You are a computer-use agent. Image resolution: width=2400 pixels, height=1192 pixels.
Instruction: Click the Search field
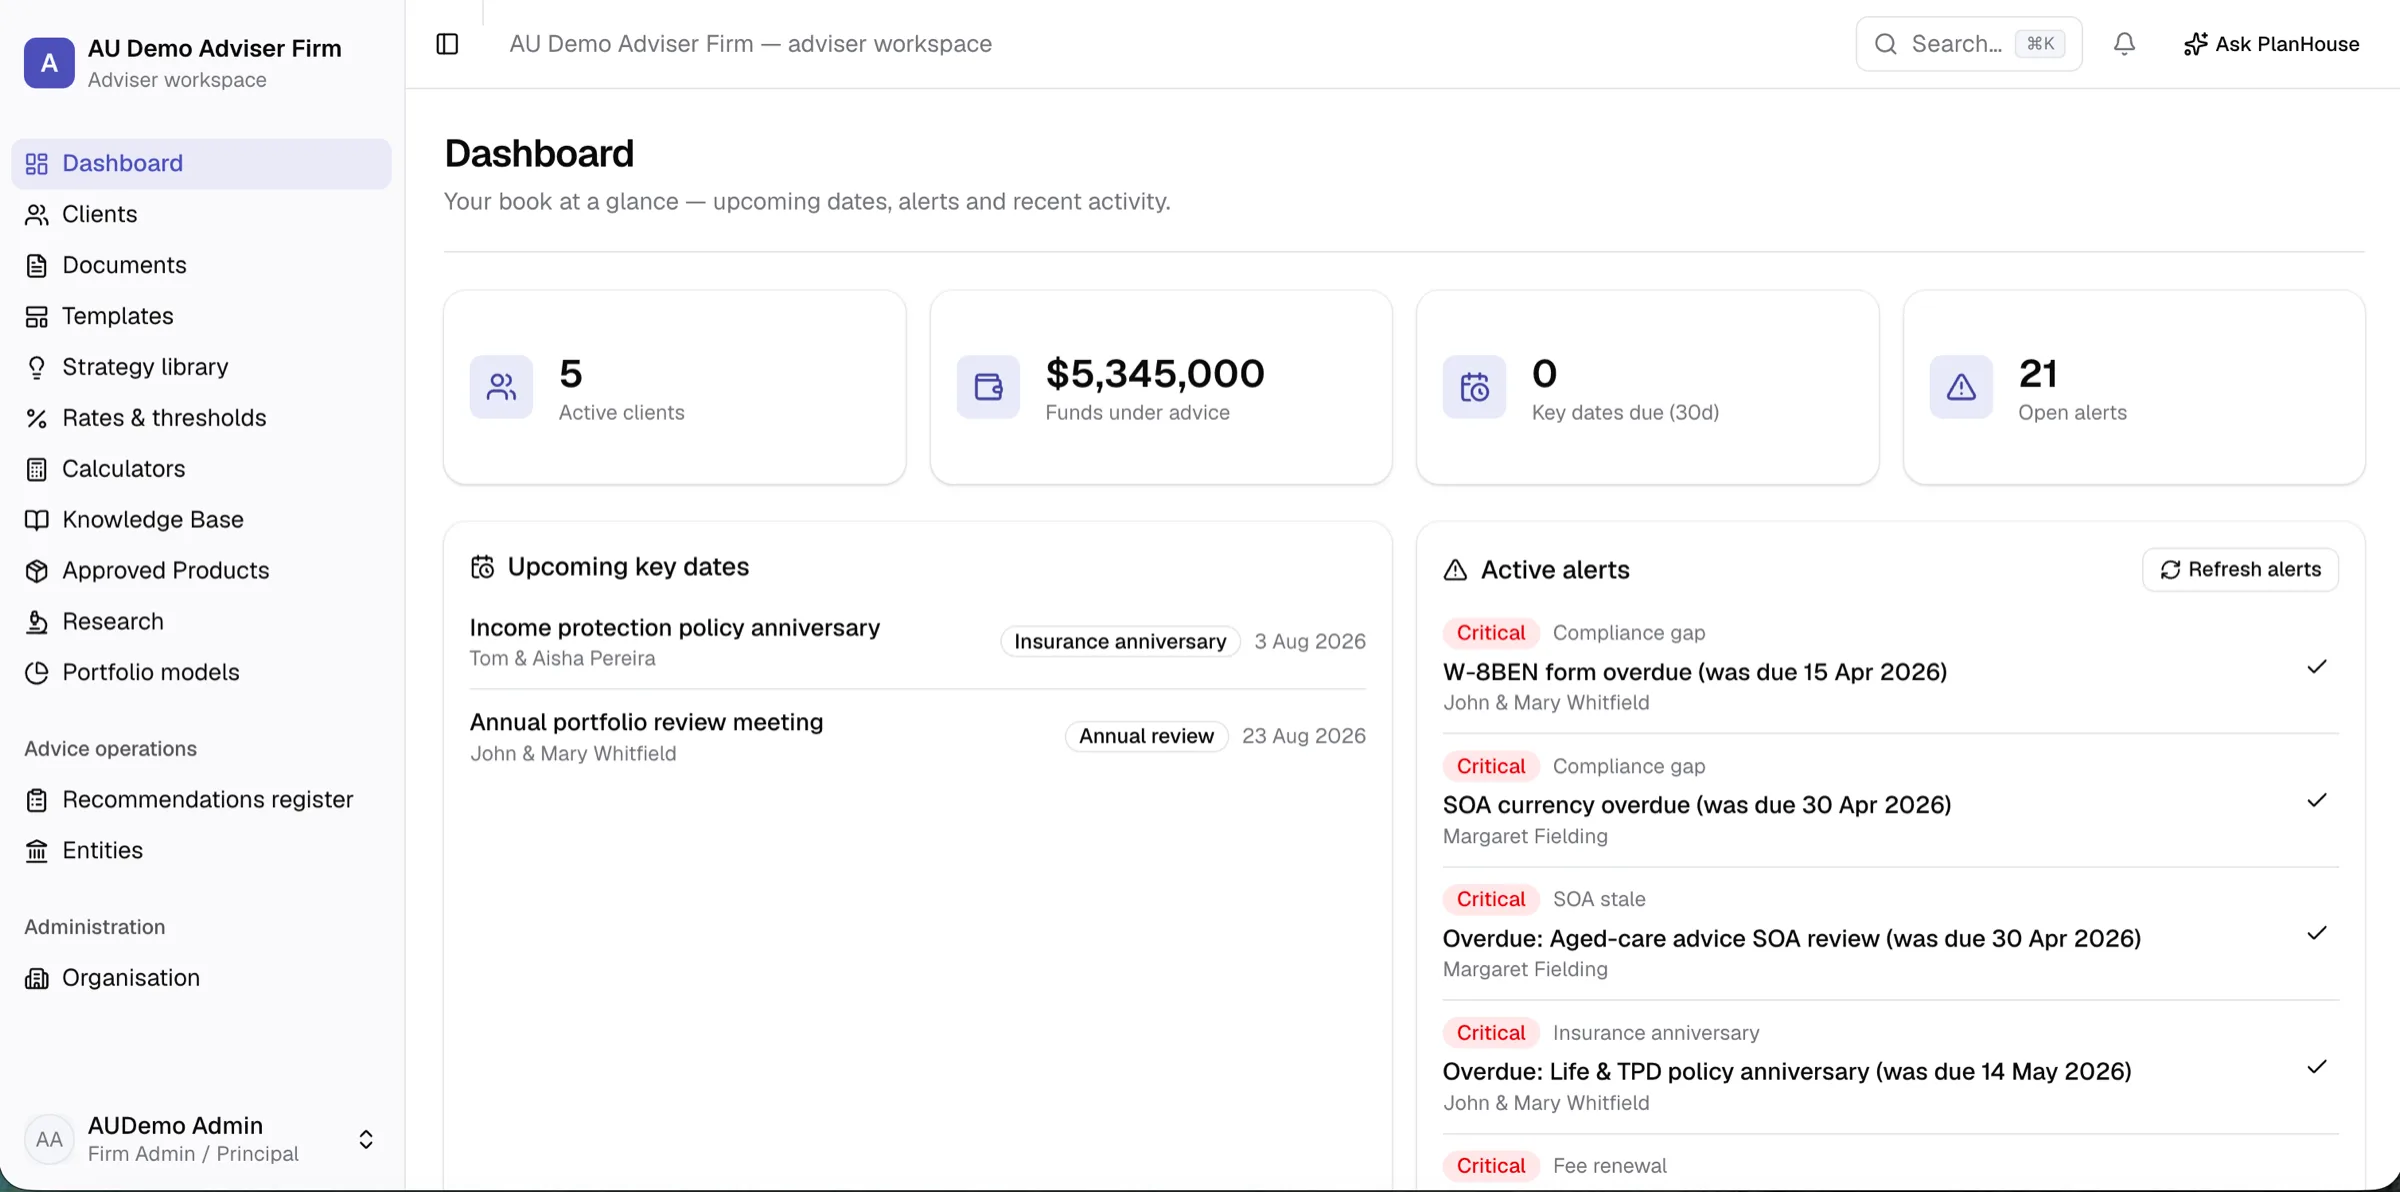[1968, 44]
